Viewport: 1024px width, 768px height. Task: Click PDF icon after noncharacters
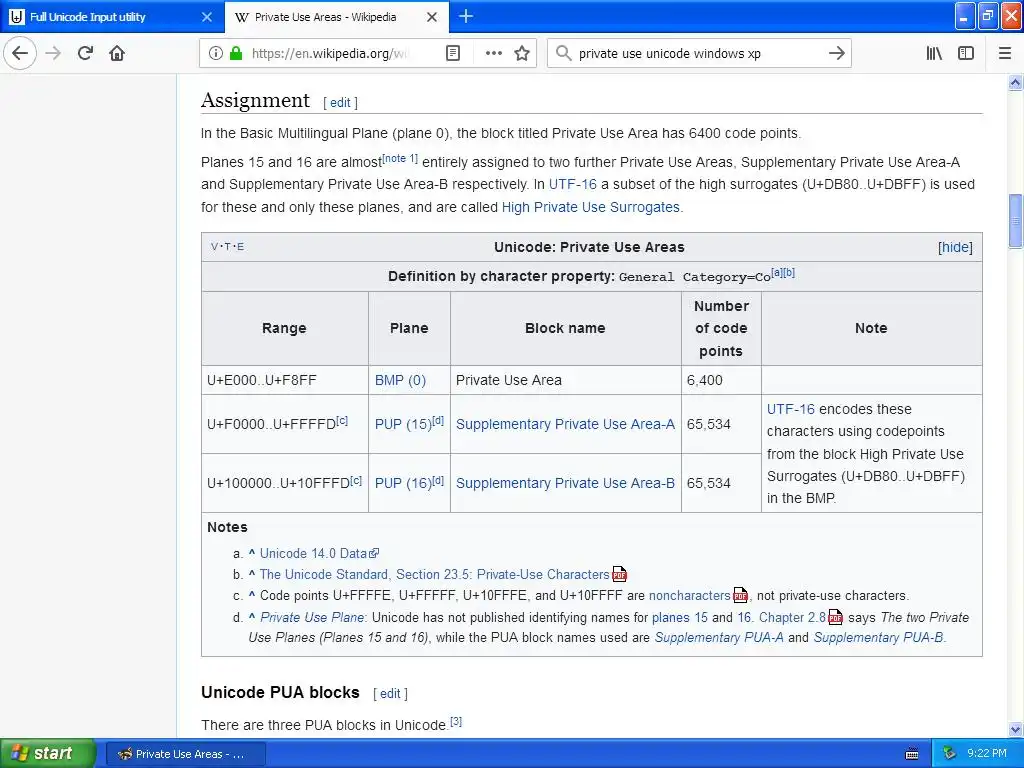click(740, 596)
